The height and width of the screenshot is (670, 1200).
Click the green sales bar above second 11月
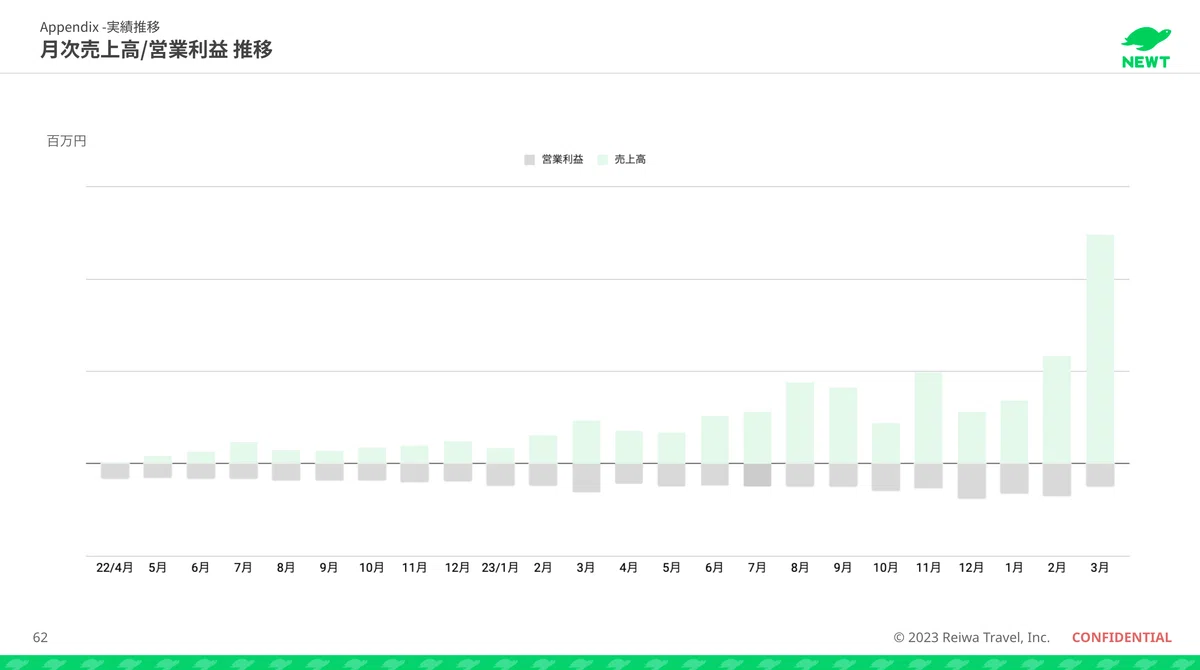pyautogui.click(x=928, y=418)
